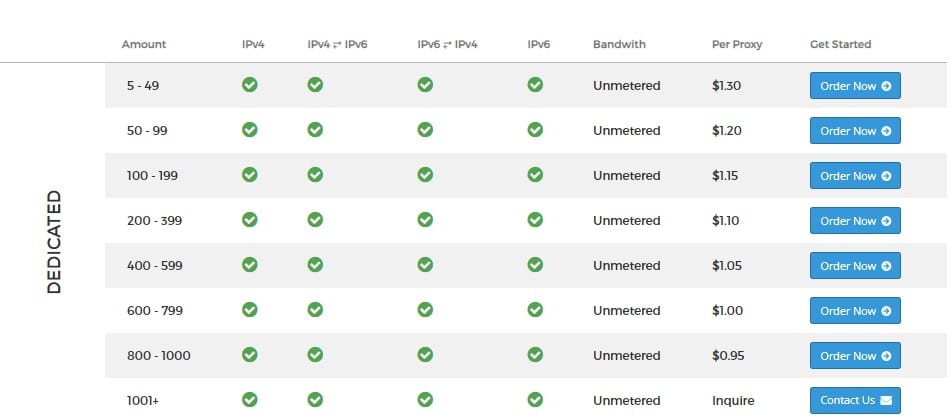Order Now for 800 - 1000 proxies
Image resolution: width=951 pixels, height=420 pixels.
(855, 356)
